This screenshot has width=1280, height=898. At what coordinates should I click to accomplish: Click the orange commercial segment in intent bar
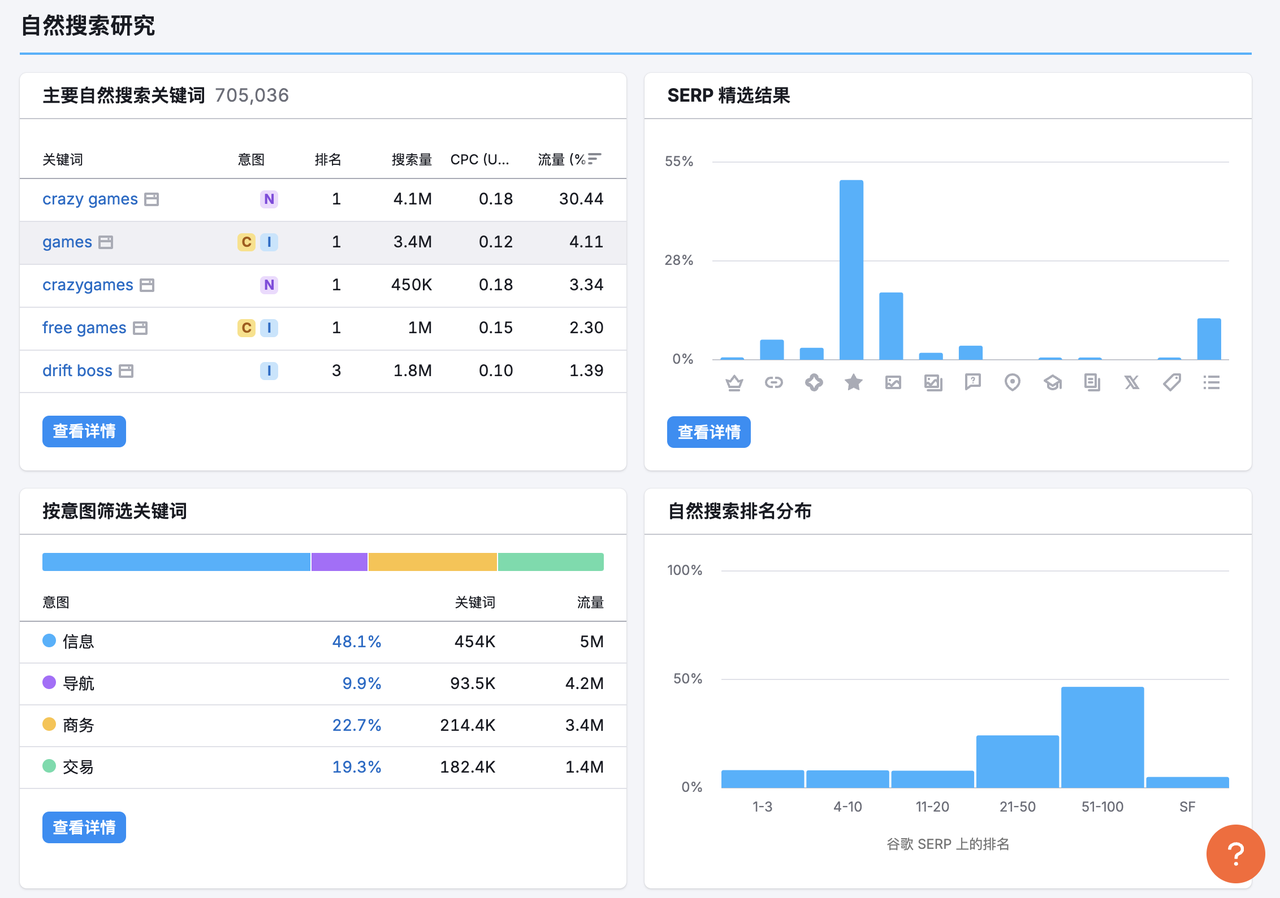pyautogui.click(x=432, y=562)
